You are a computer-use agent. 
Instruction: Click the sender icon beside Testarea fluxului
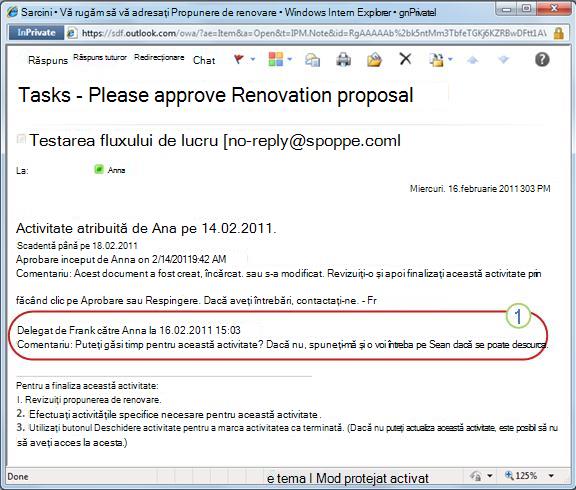coord(21,139)
